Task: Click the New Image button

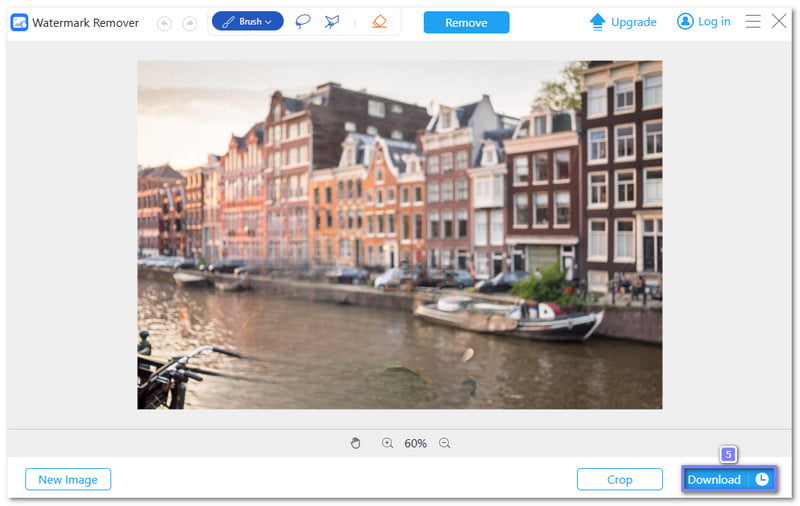Action: 68,479
